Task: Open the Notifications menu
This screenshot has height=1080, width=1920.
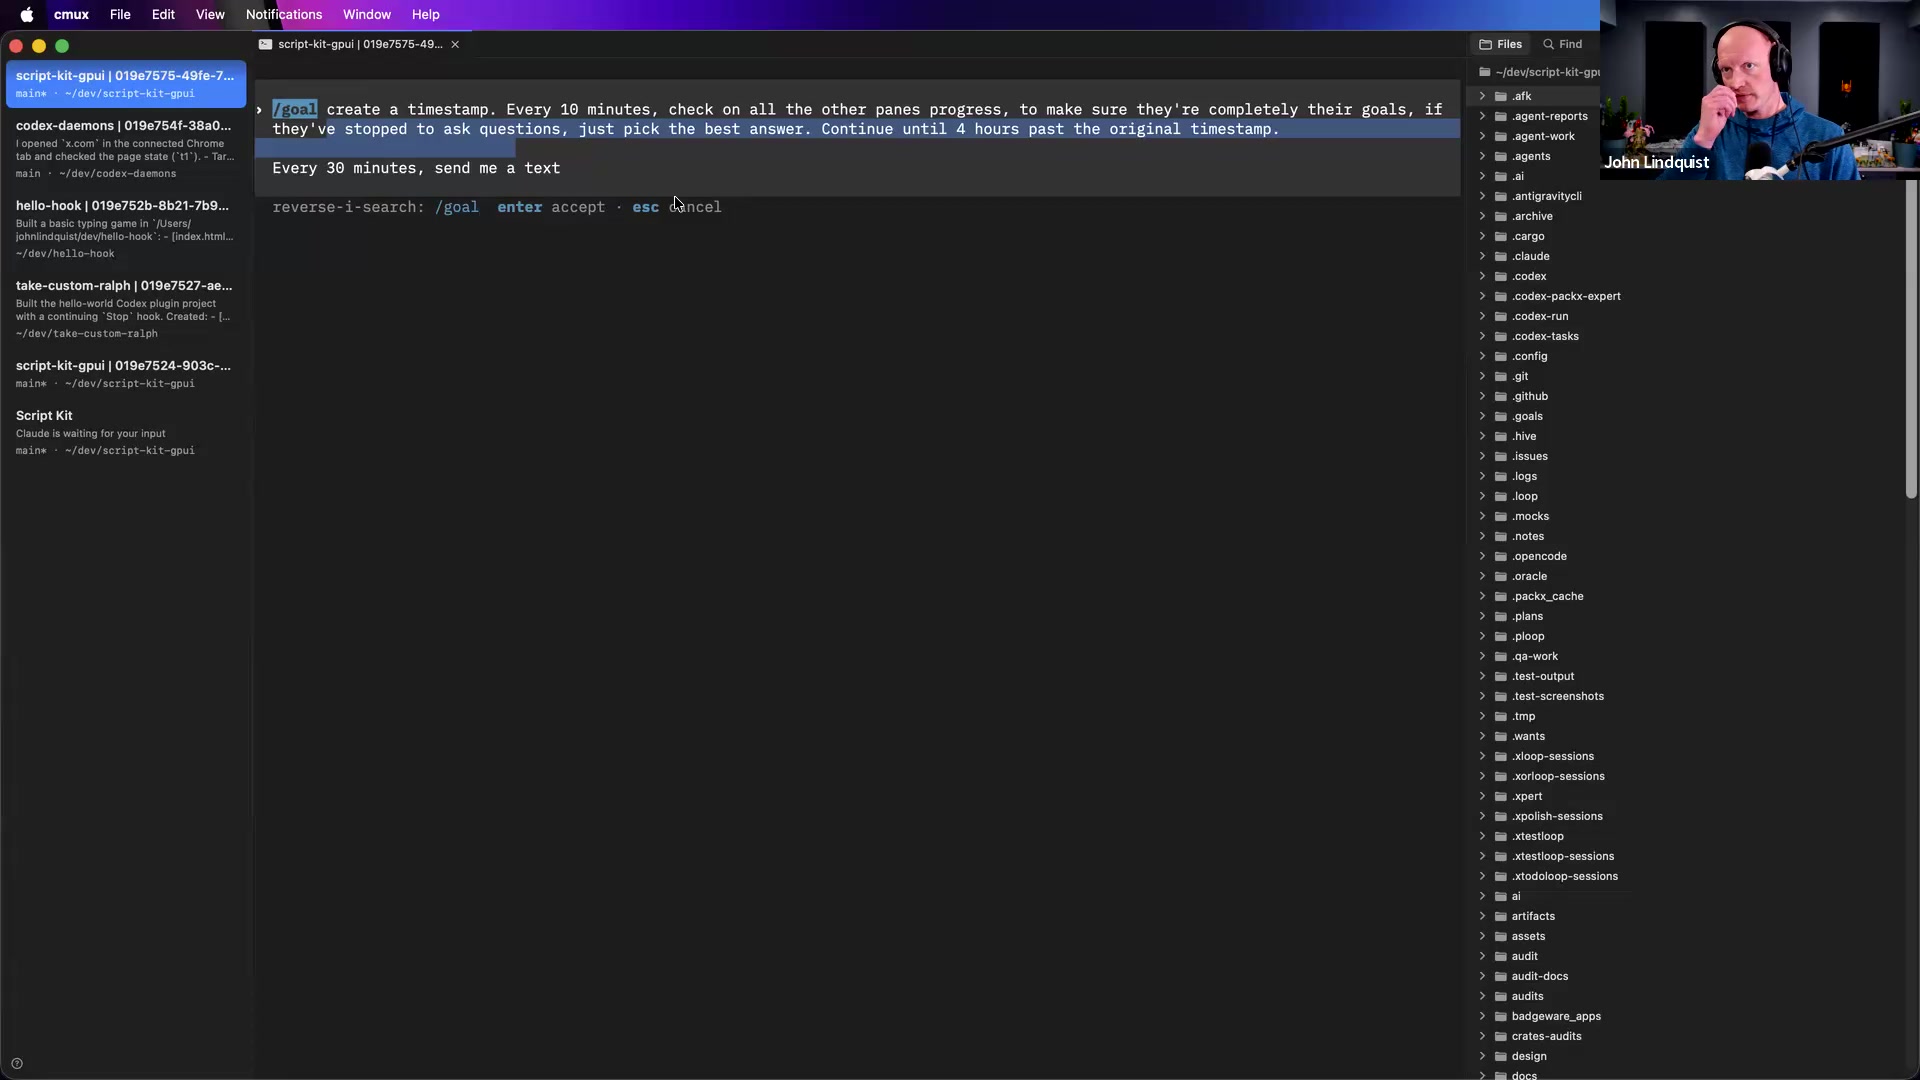Action: (284, 14)
